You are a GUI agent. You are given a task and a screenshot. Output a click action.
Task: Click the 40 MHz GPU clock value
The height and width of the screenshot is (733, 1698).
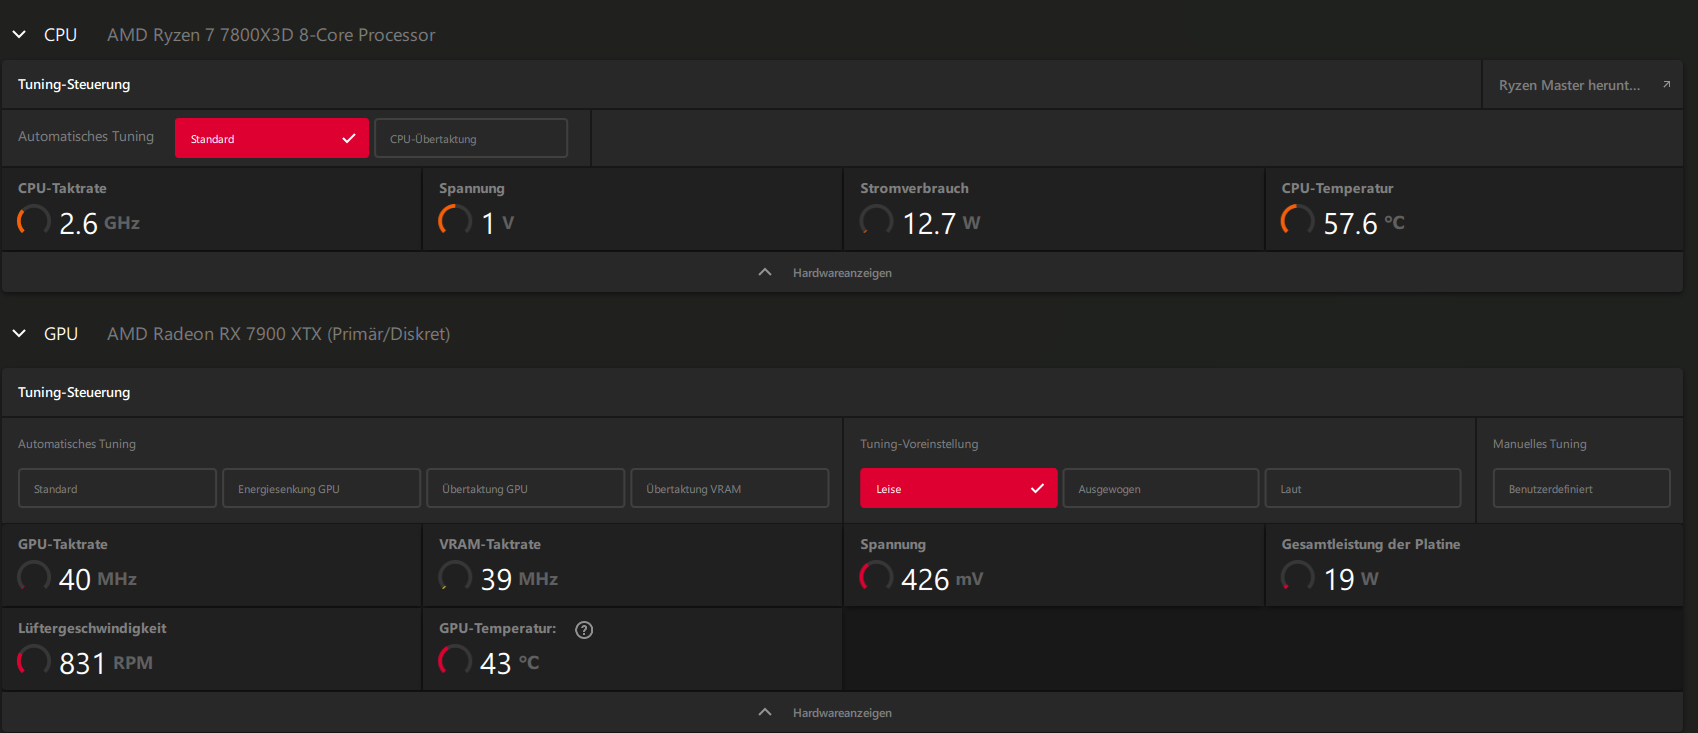click(98, 579)
